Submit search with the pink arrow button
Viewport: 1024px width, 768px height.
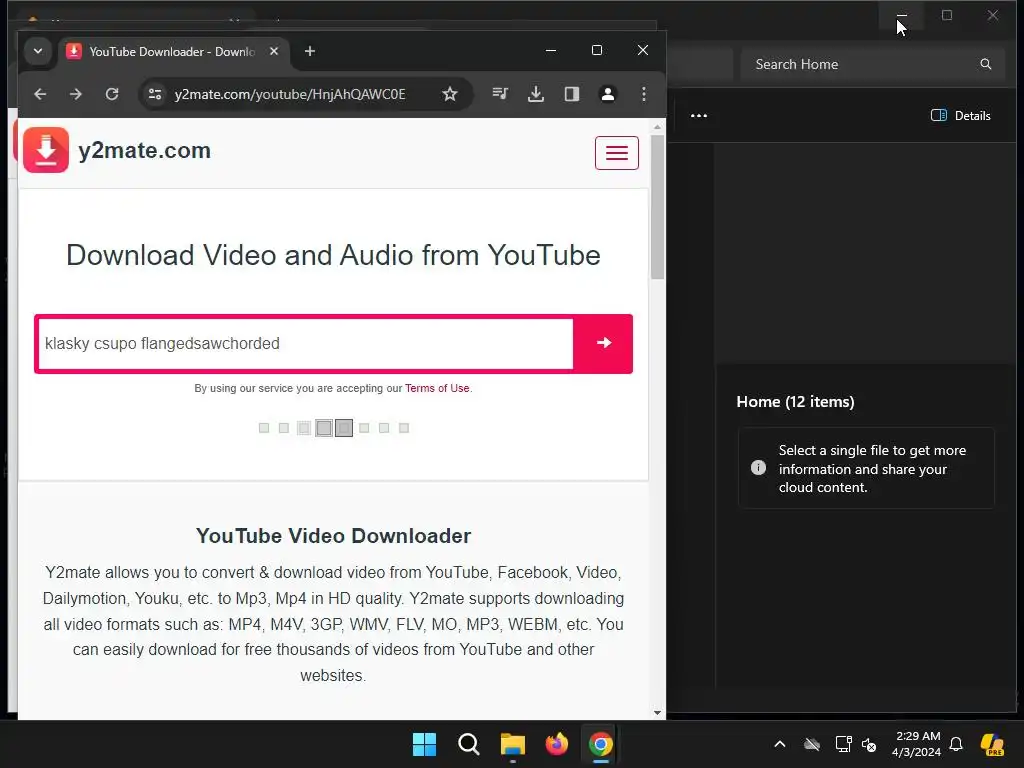tap(603, 344)
